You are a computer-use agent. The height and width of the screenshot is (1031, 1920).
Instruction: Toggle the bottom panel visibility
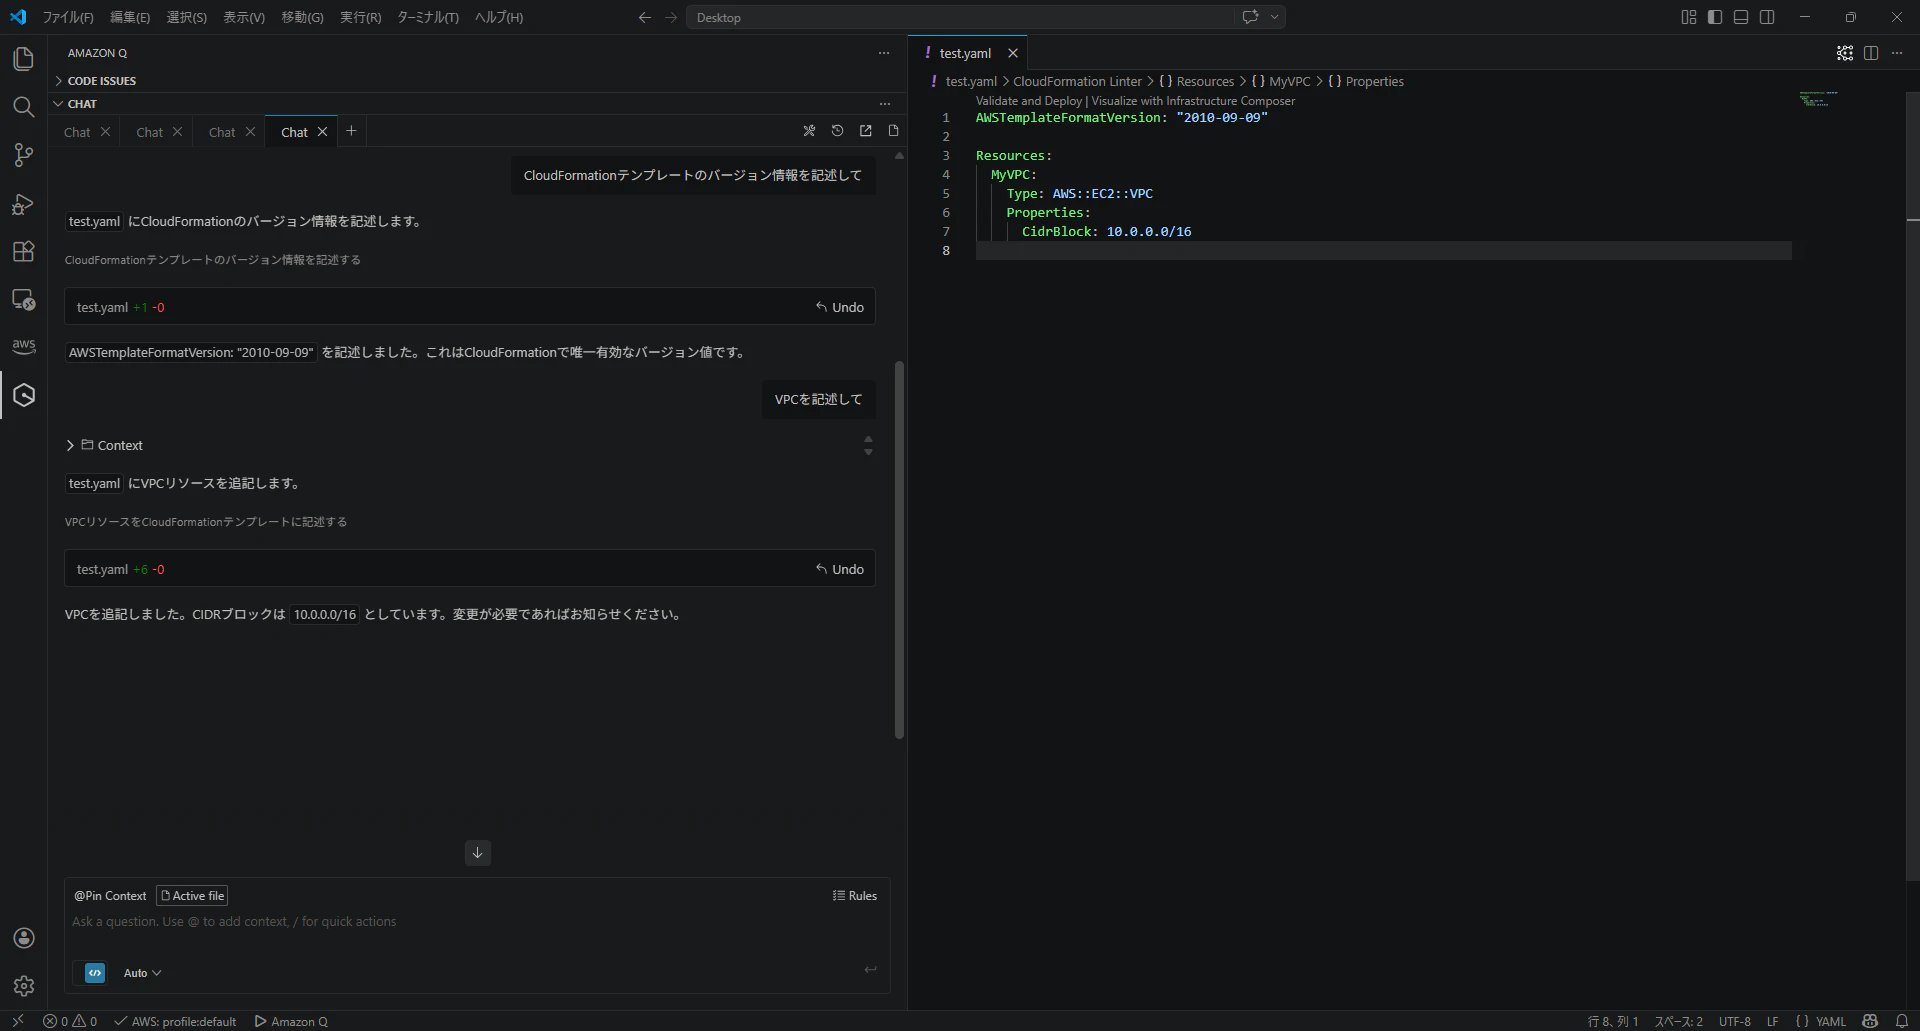pos(1741,17)
